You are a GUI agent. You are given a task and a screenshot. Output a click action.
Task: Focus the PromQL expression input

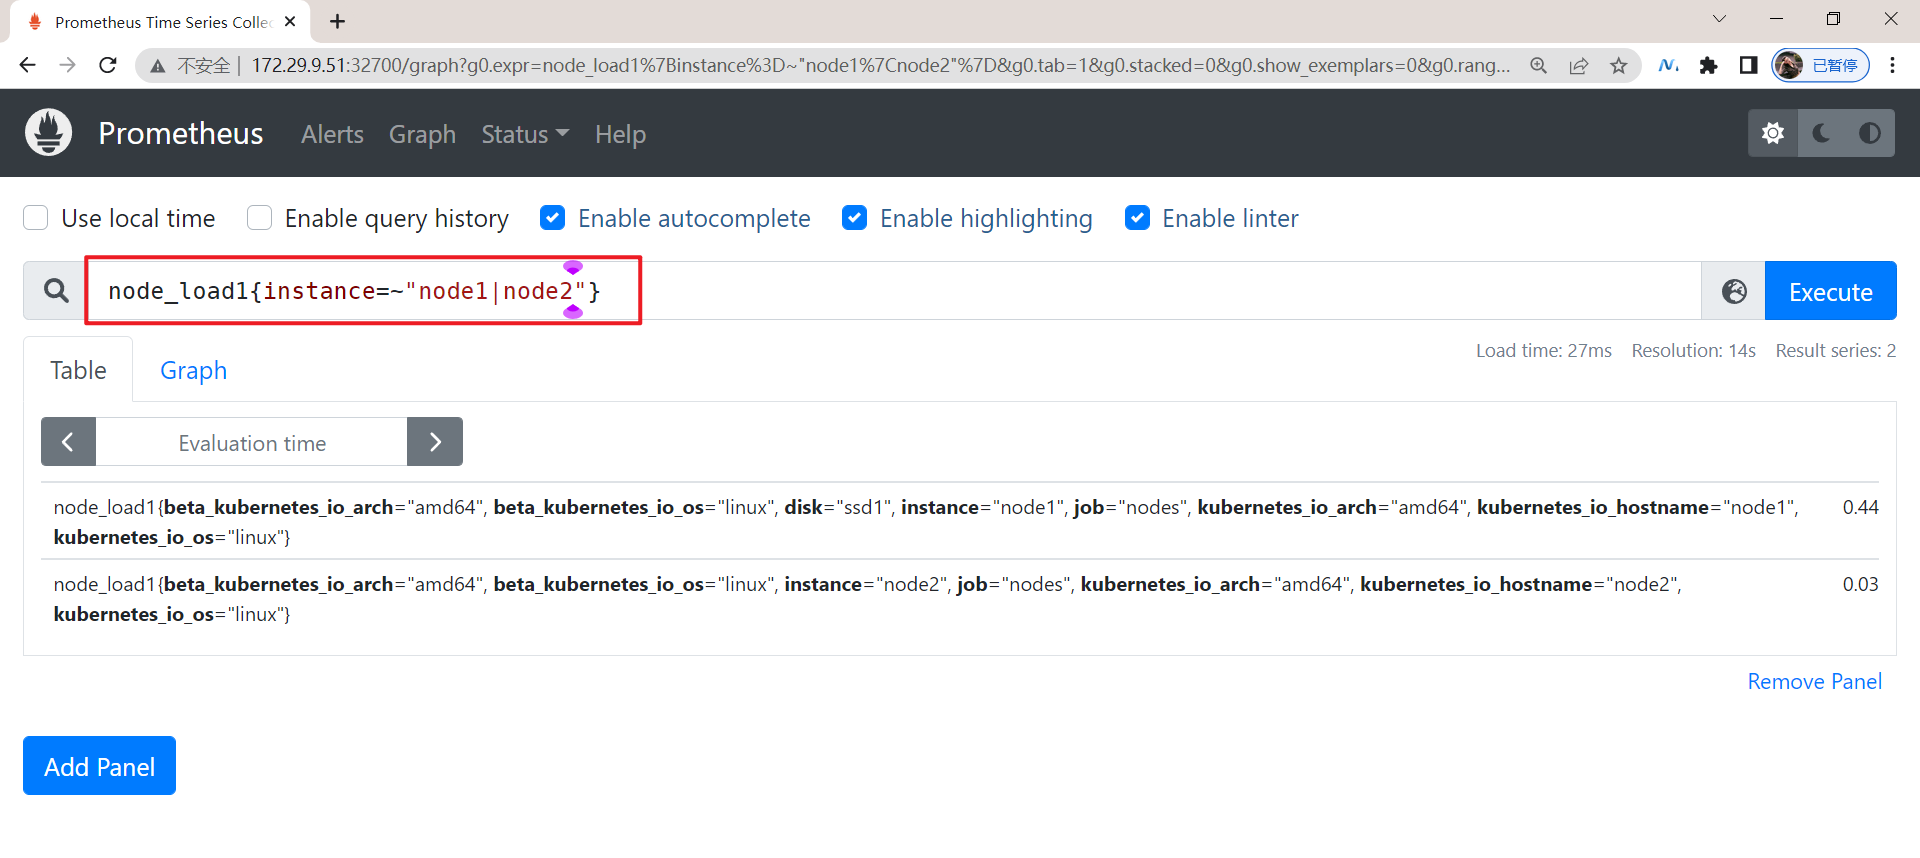pyautogui.click(x=894, y=291)
